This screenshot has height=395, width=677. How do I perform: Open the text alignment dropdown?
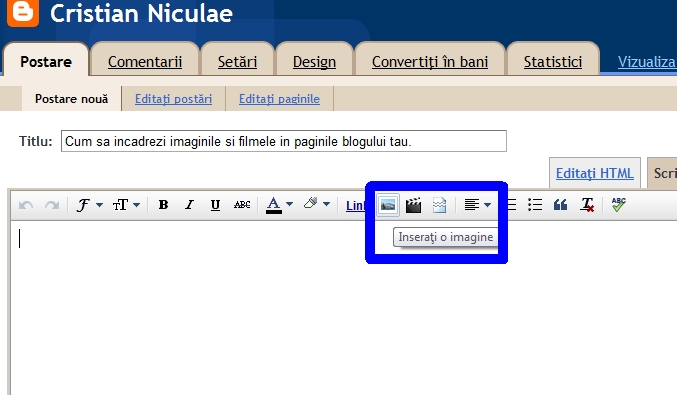point(477,205)
